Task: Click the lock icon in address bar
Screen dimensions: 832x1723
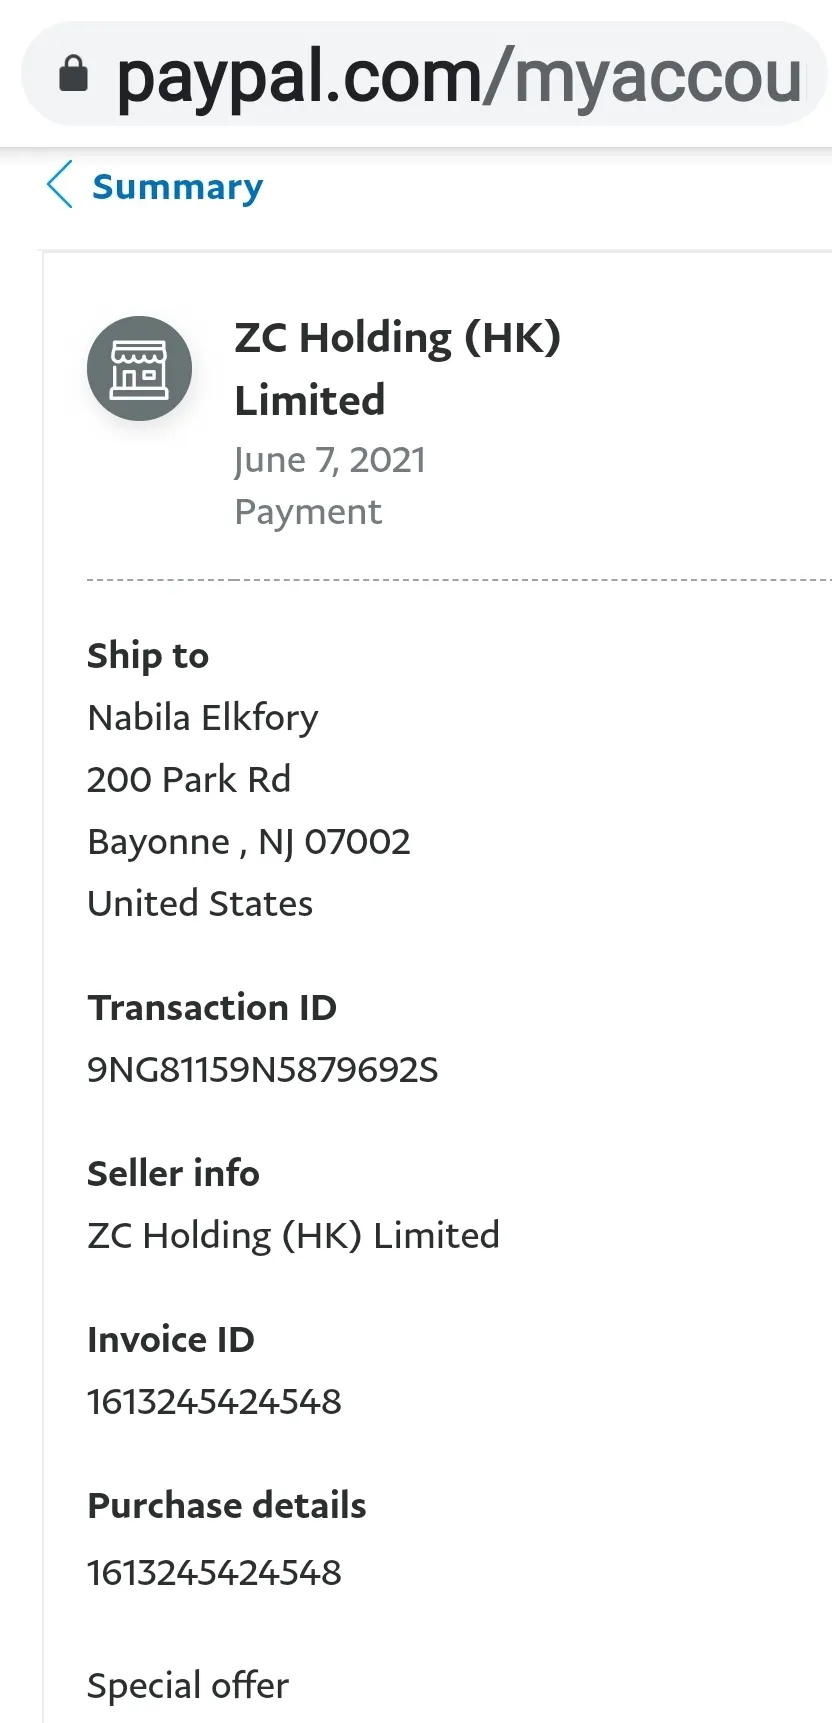Action: point(74,74)
